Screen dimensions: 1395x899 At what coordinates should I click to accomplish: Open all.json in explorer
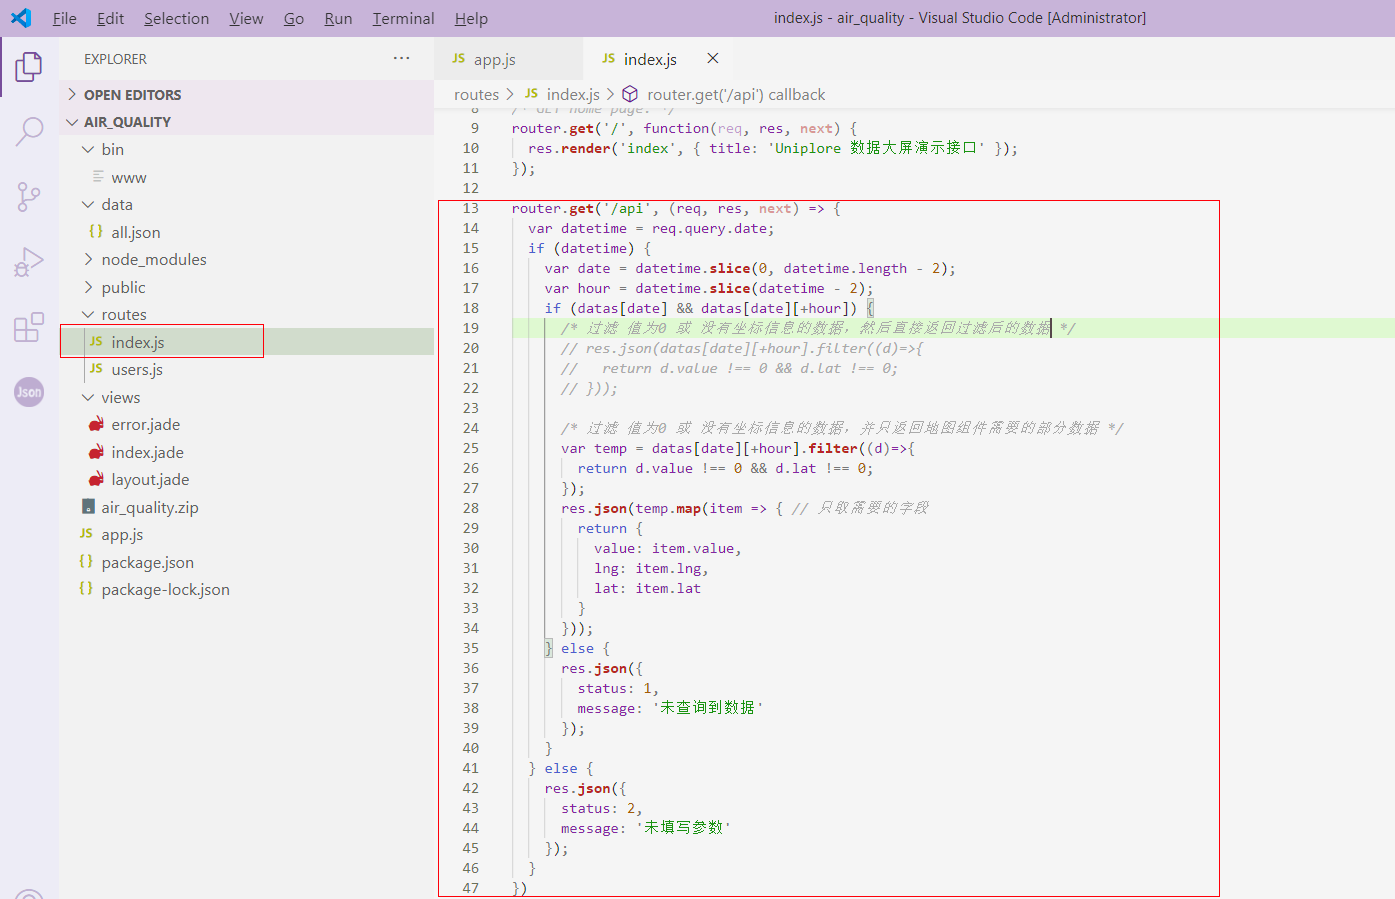click(247, 232)
